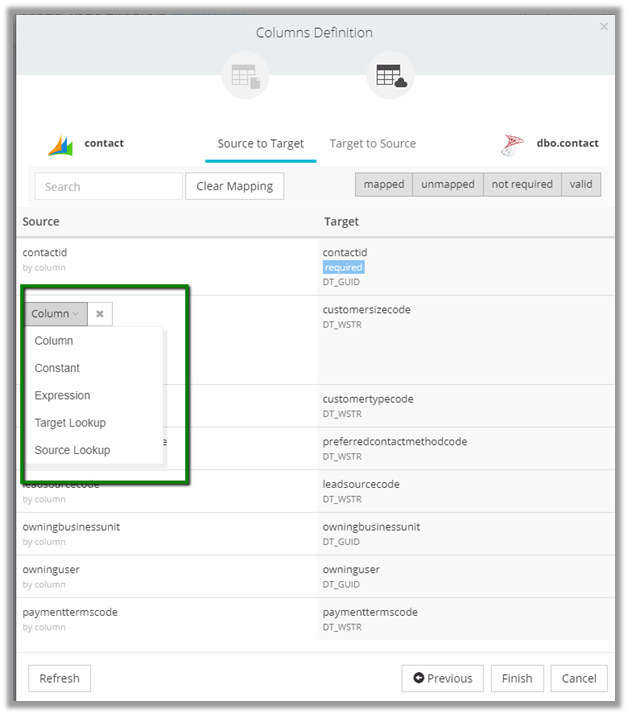The width and height of the screenshot is (628, 715).
Task: Toggle the unmapped filter
Action: 447,185
